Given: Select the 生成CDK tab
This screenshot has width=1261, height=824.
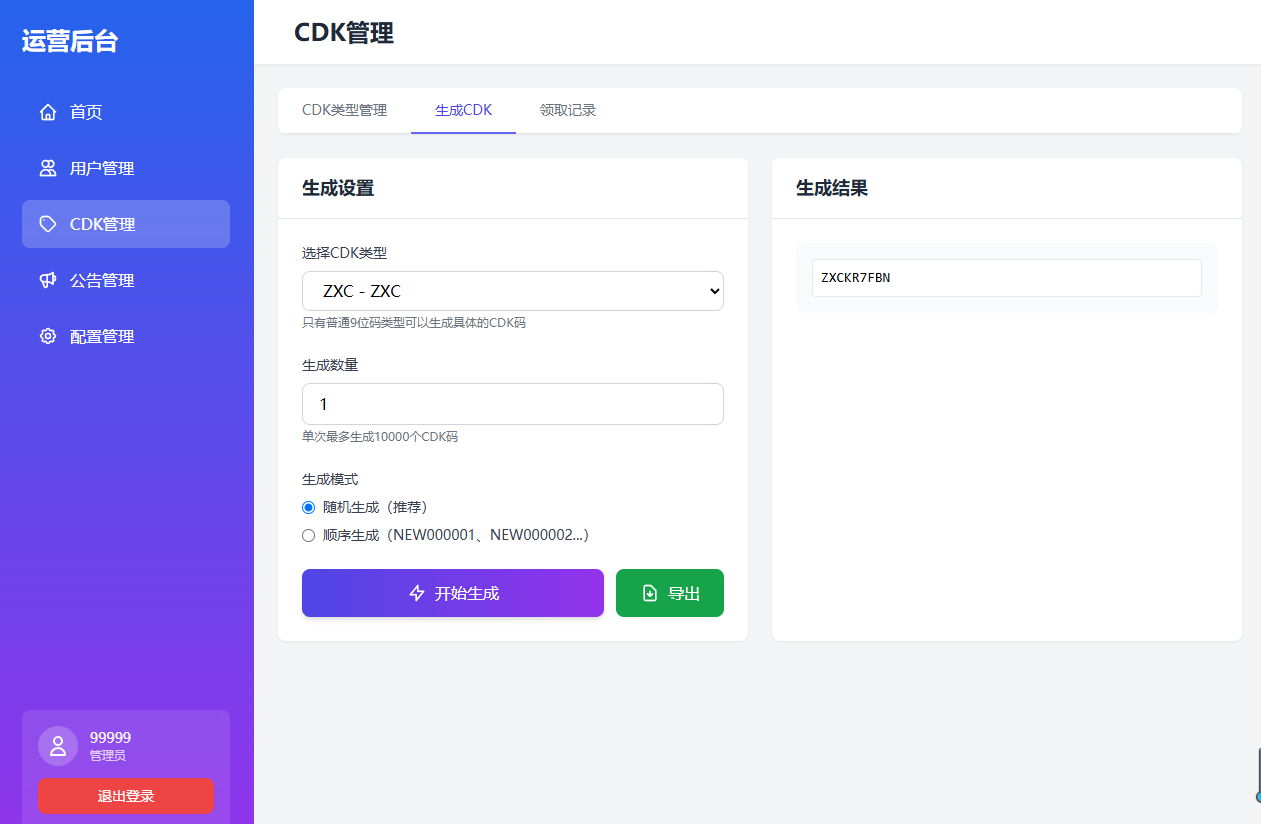Looking at the screenshot, I should tap(463, 110).
